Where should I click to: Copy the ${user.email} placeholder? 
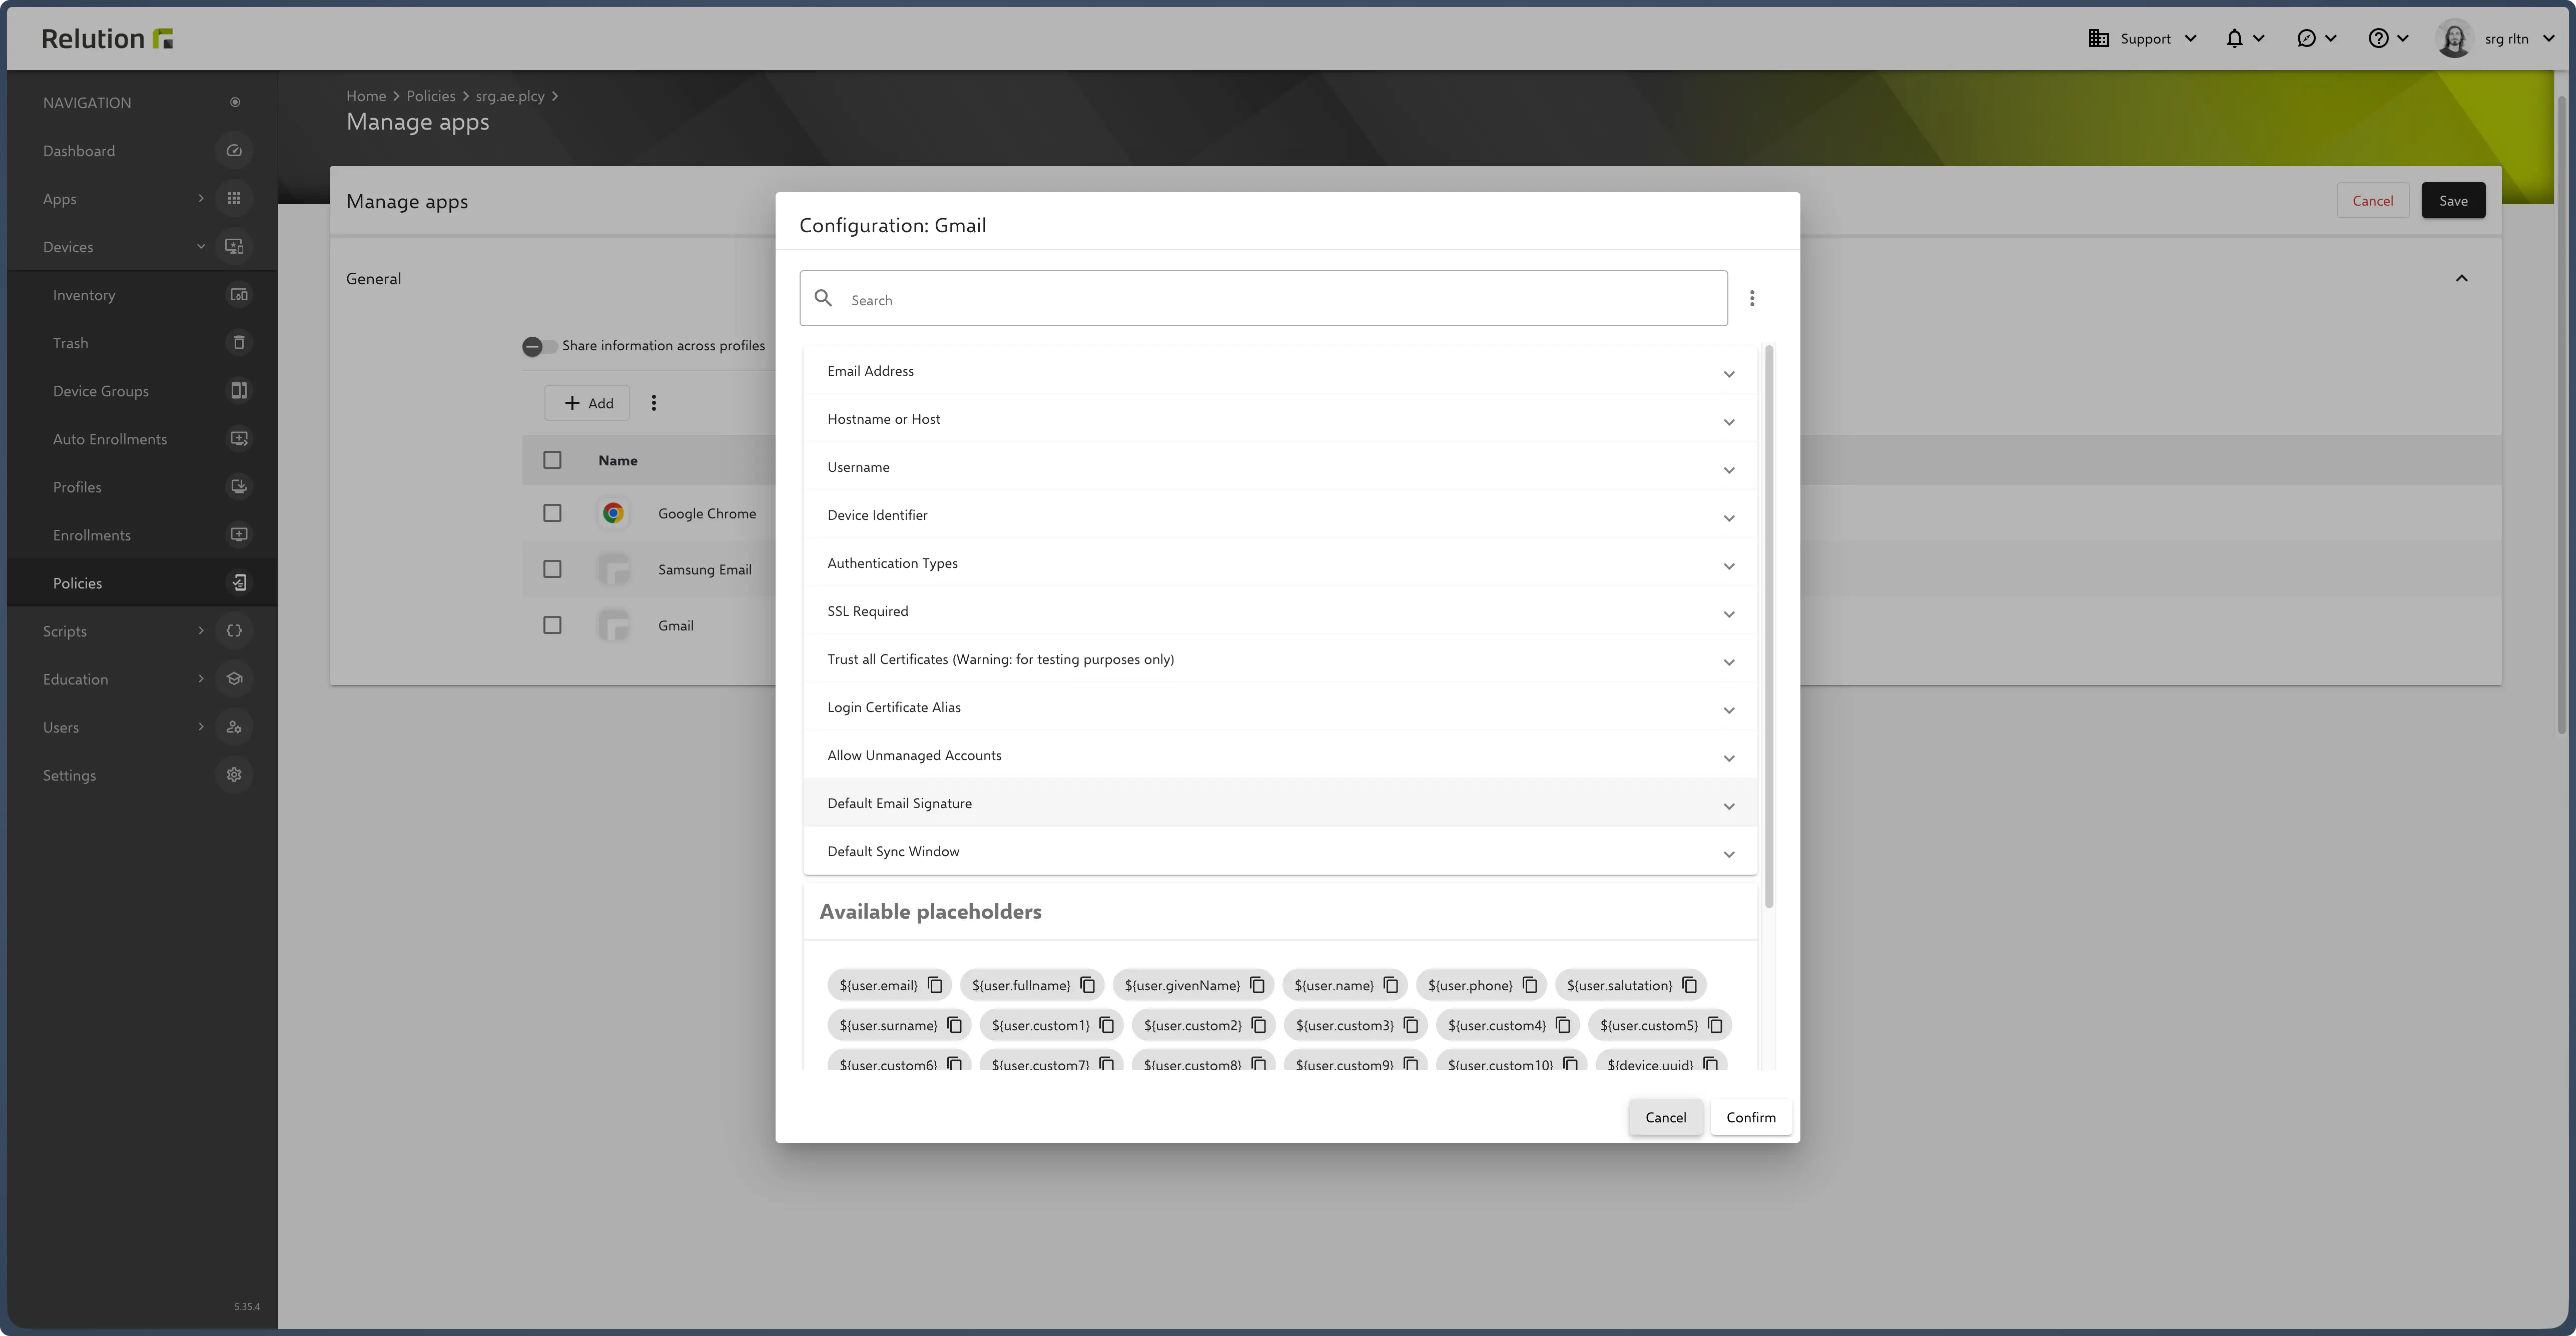(x=935, y=985)
